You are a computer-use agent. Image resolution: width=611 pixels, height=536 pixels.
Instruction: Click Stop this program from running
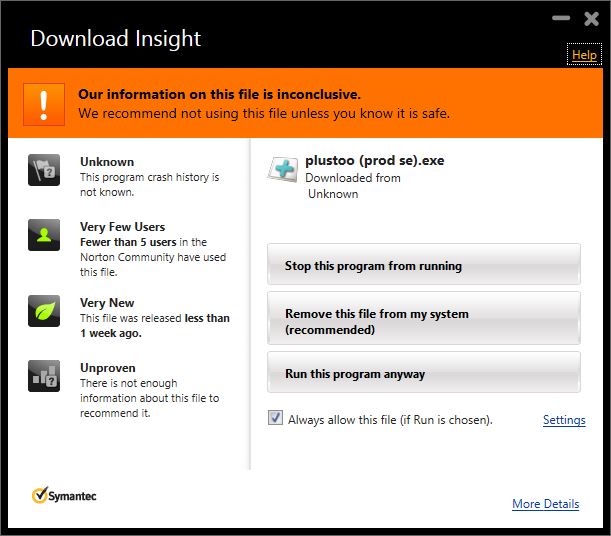point(424,264)
